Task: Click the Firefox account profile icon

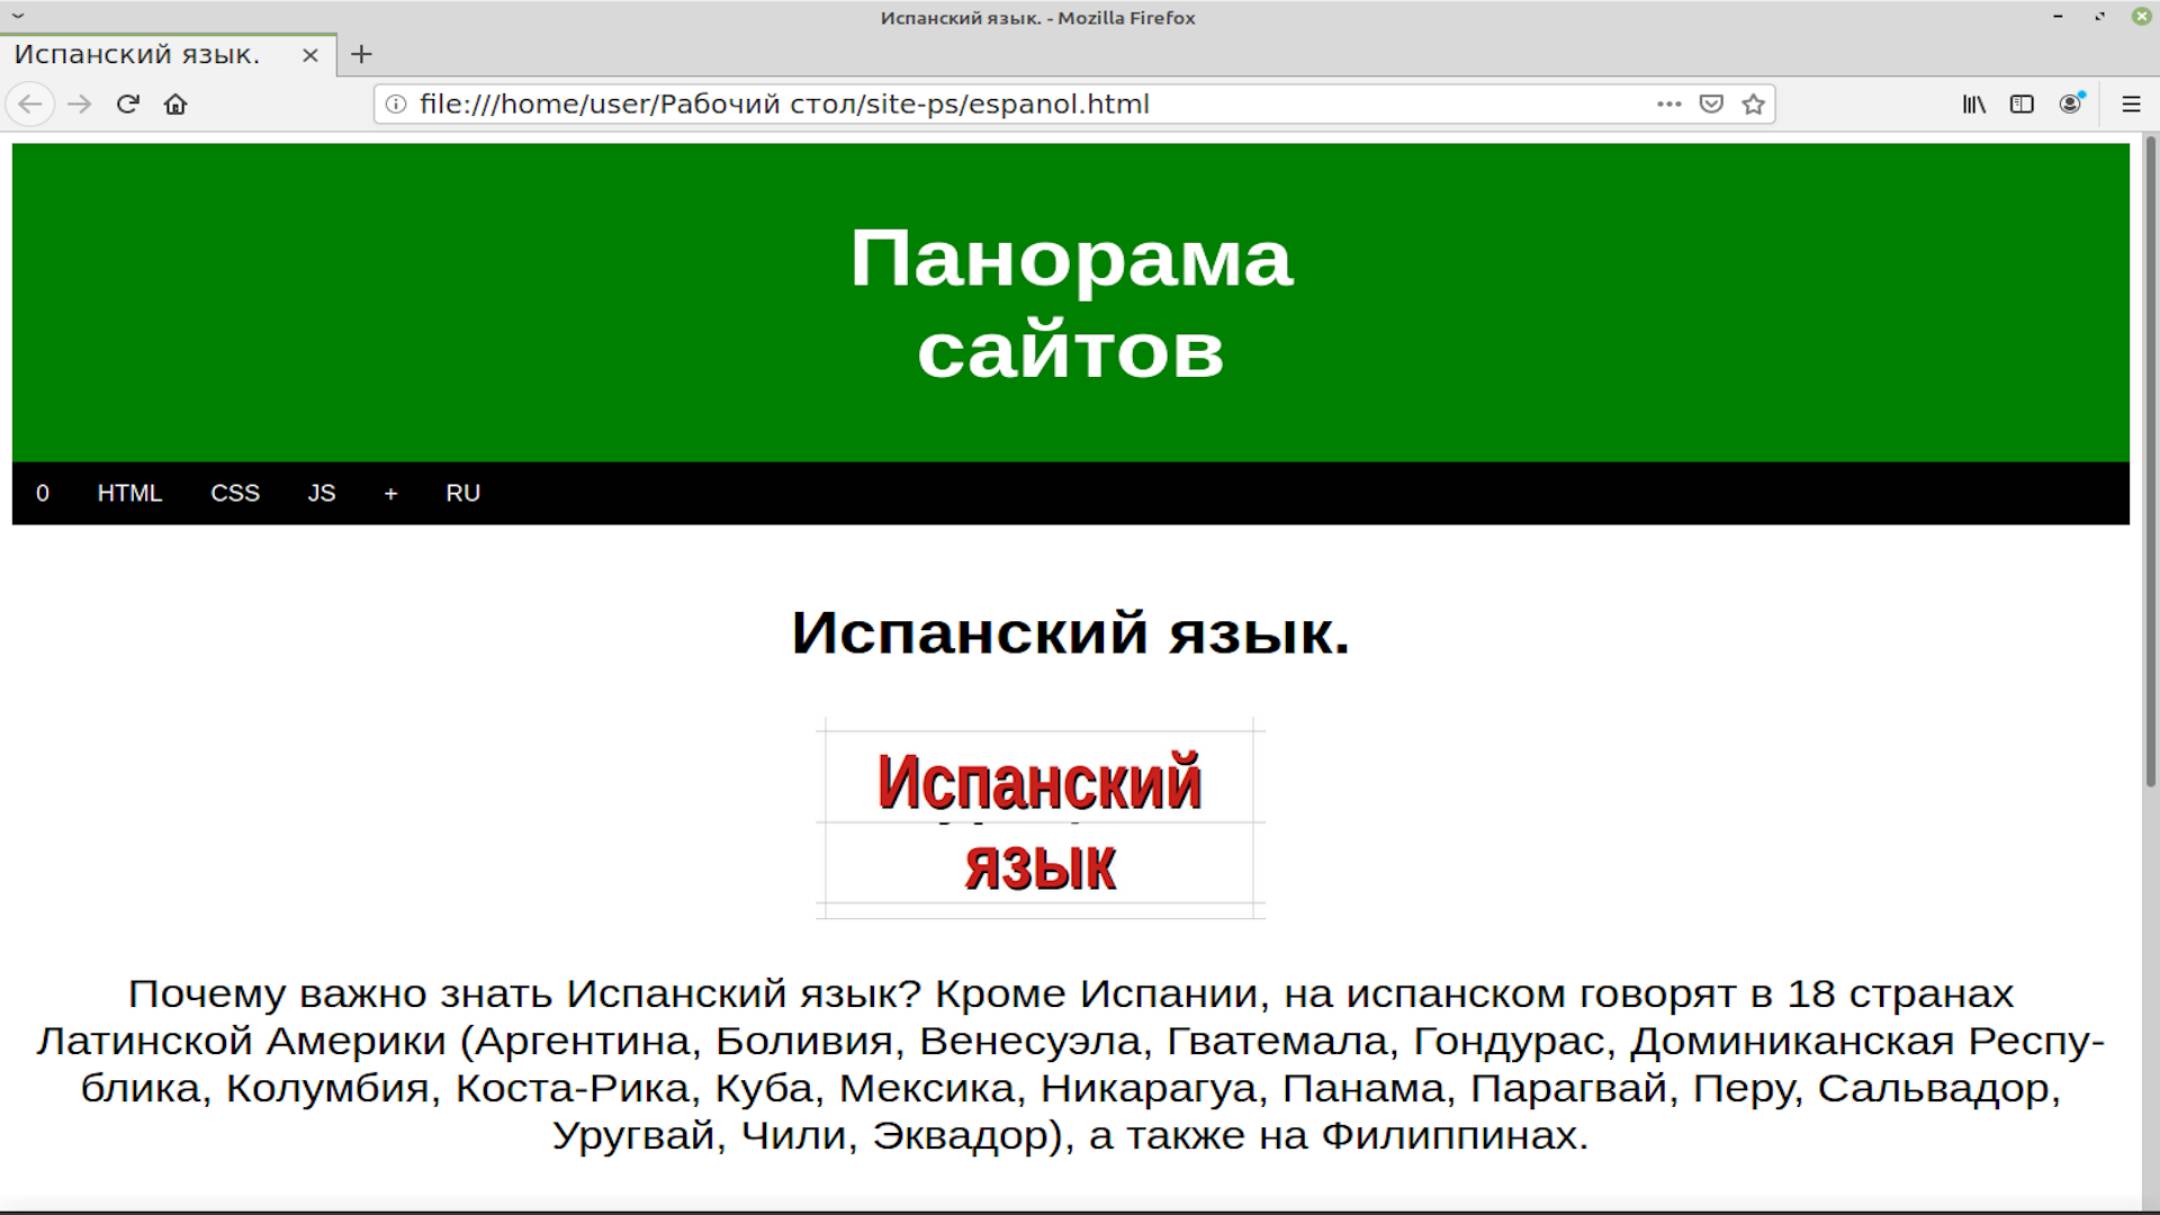Action: [2069, 103]
